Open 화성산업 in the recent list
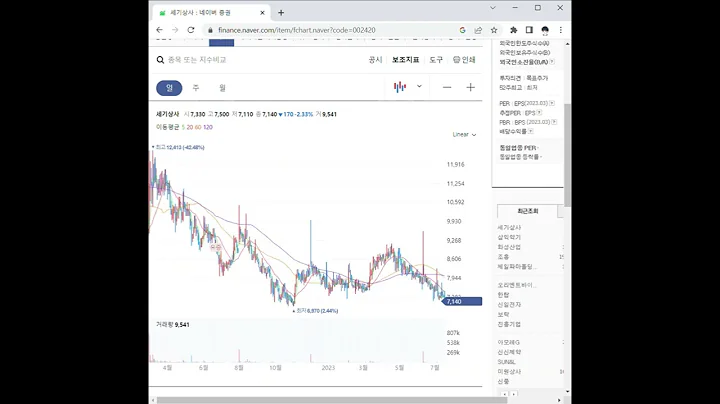Image resolution: width=720 pixels, height=404 pixels. tap(509, 247)
